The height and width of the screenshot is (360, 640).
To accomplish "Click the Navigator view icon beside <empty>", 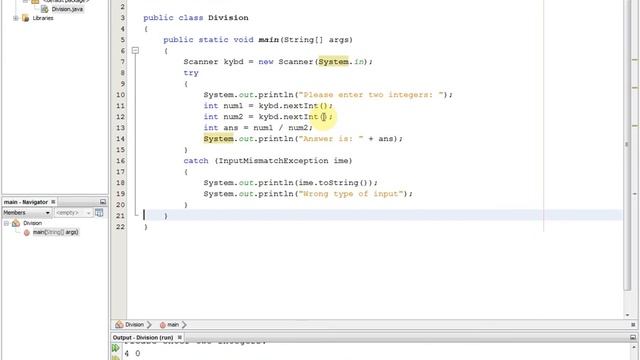I will (x=99, y=213).
